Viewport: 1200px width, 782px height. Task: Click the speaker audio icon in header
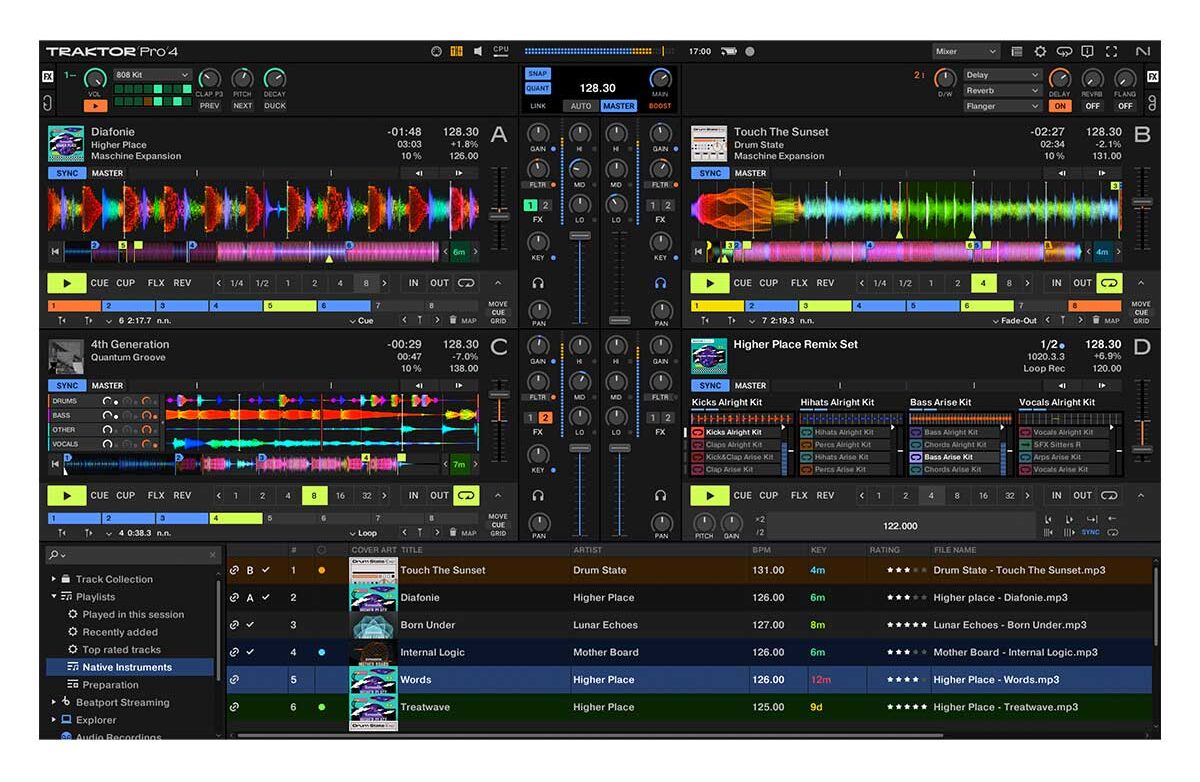[478, 51]
